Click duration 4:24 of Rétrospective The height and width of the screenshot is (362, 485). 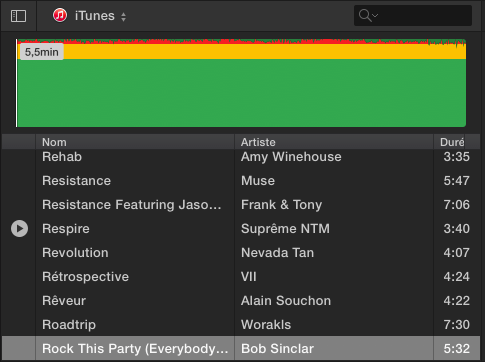tap(456, 277)
